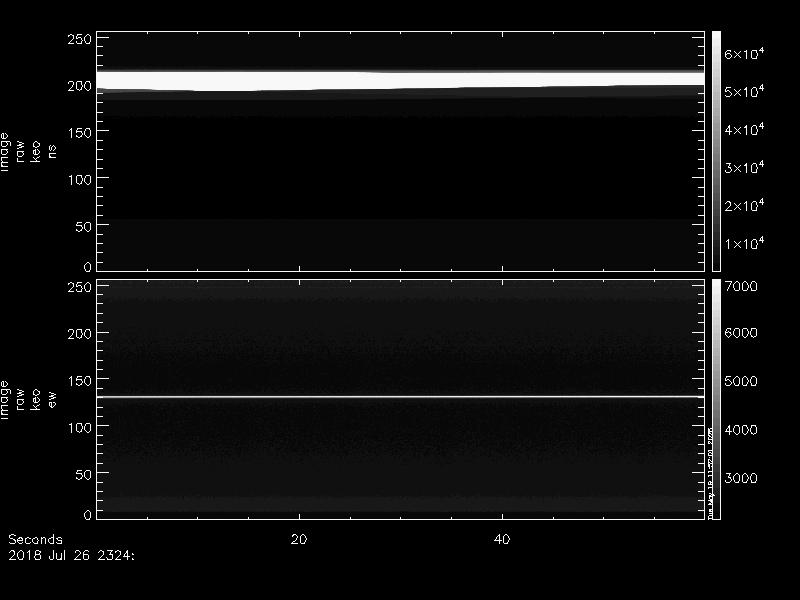Click the top keogram colorbar
800x600 pixels.
(716, 151)
